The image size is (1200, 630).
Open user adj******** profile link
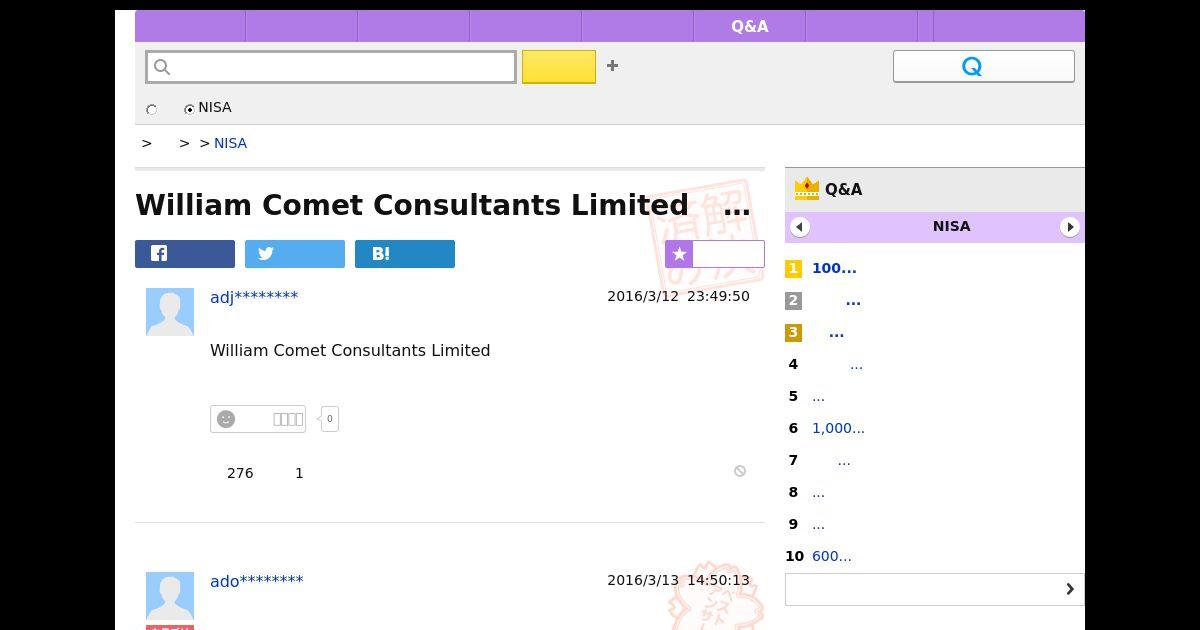pyautogui.click(x=254, y=296)
